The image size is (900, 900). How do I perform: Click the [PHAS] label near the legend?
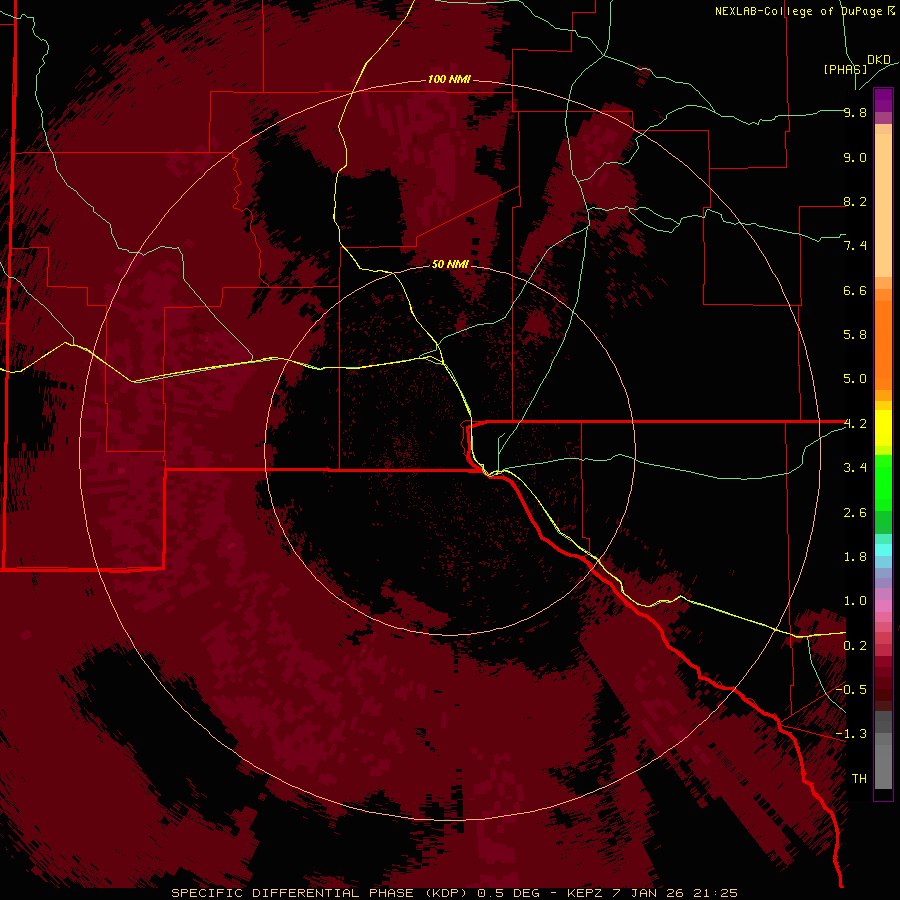pos(845,69)
